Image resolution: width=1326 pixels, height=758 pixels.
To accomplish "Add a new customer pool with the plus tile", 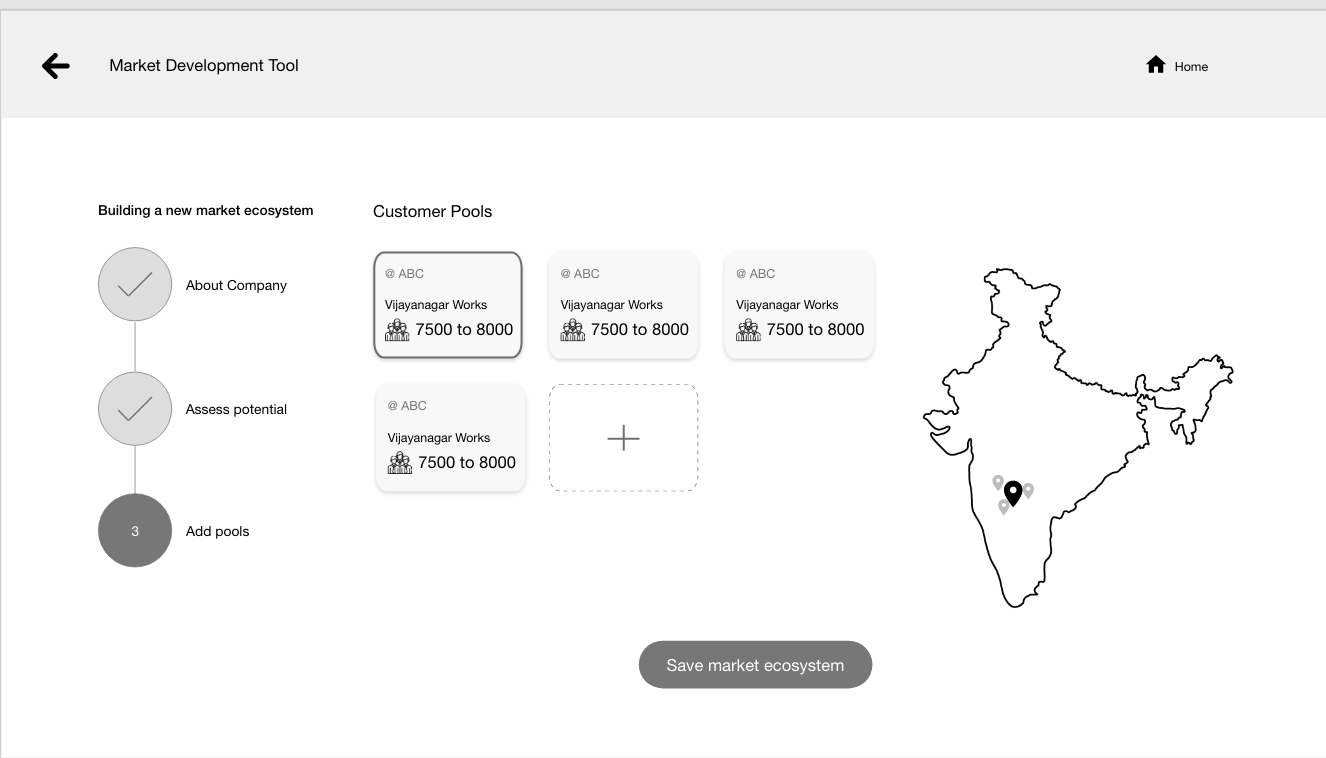I will 623,438.
